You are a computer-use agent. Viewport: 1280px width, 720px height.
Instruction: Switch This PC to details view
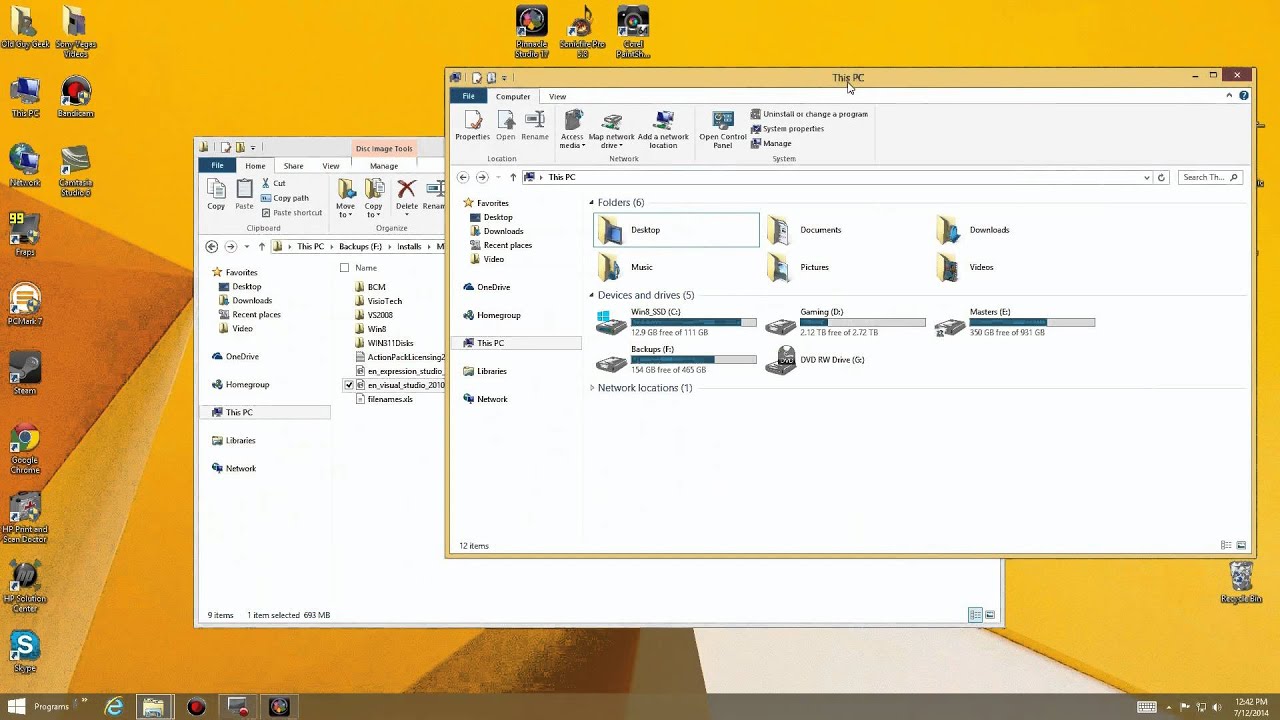(1226, 546)
